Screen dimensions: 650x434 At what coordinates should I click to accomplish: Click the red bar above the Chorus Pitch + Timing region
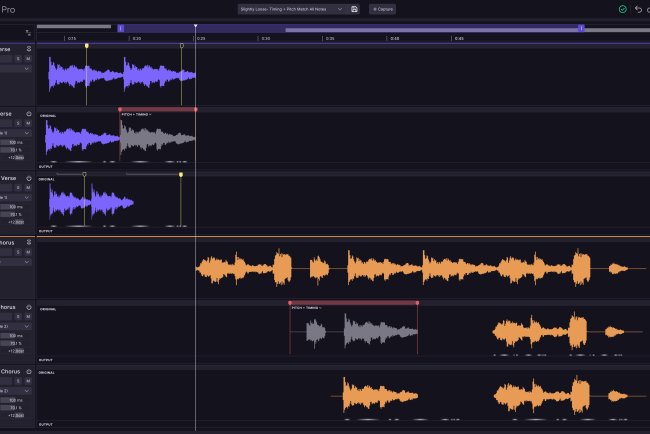354,303
